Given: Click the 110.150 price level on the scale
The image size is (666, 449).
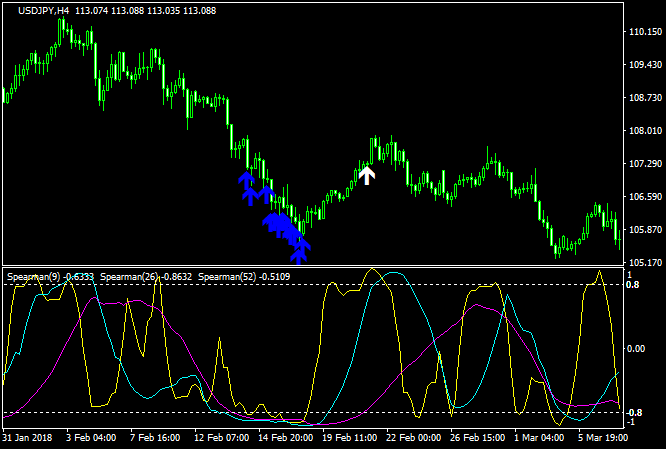Looking at the screenshot, I should 645,31.
